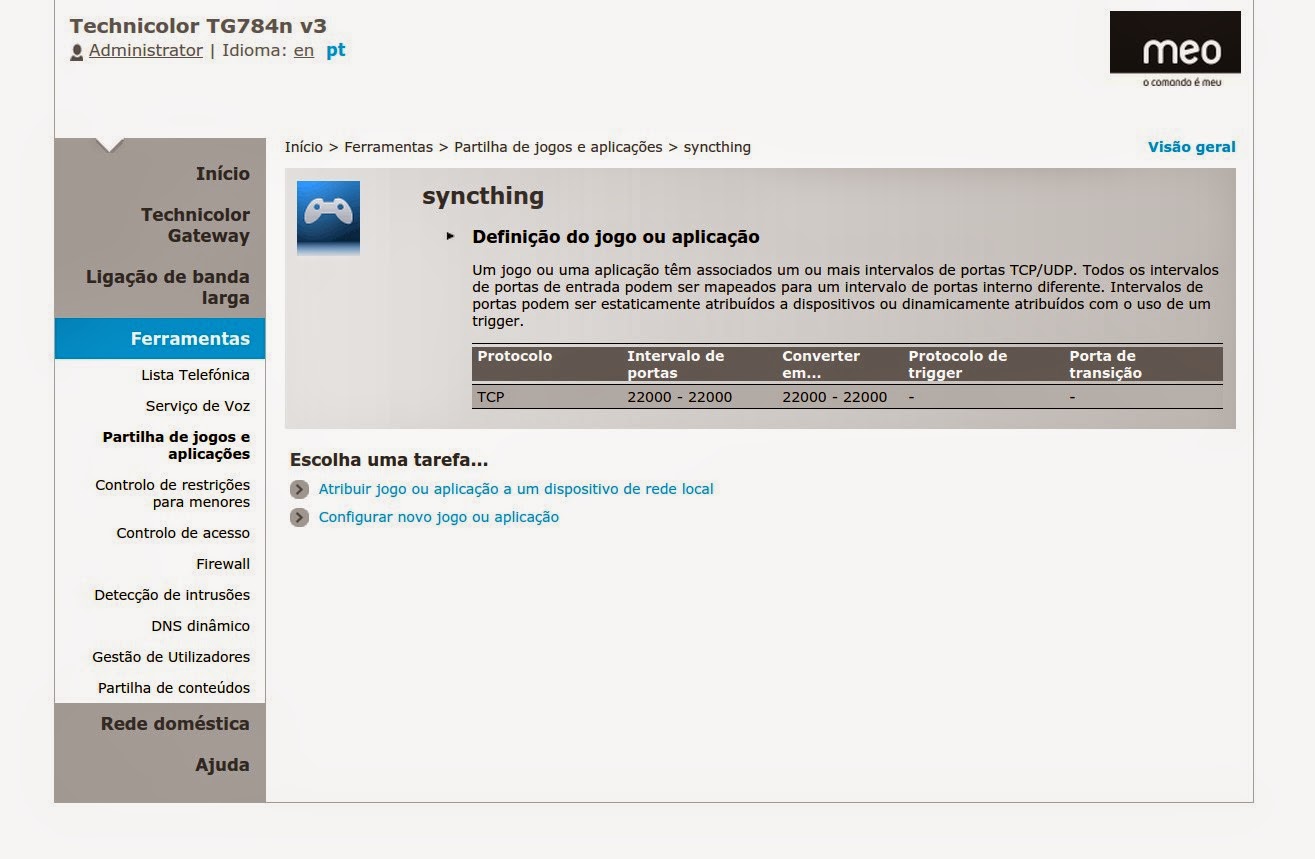Expand the Definição do jogo ou aplicação triangle
The height and width of the screenshot is (859, 1315).
(x=450, y=236)
